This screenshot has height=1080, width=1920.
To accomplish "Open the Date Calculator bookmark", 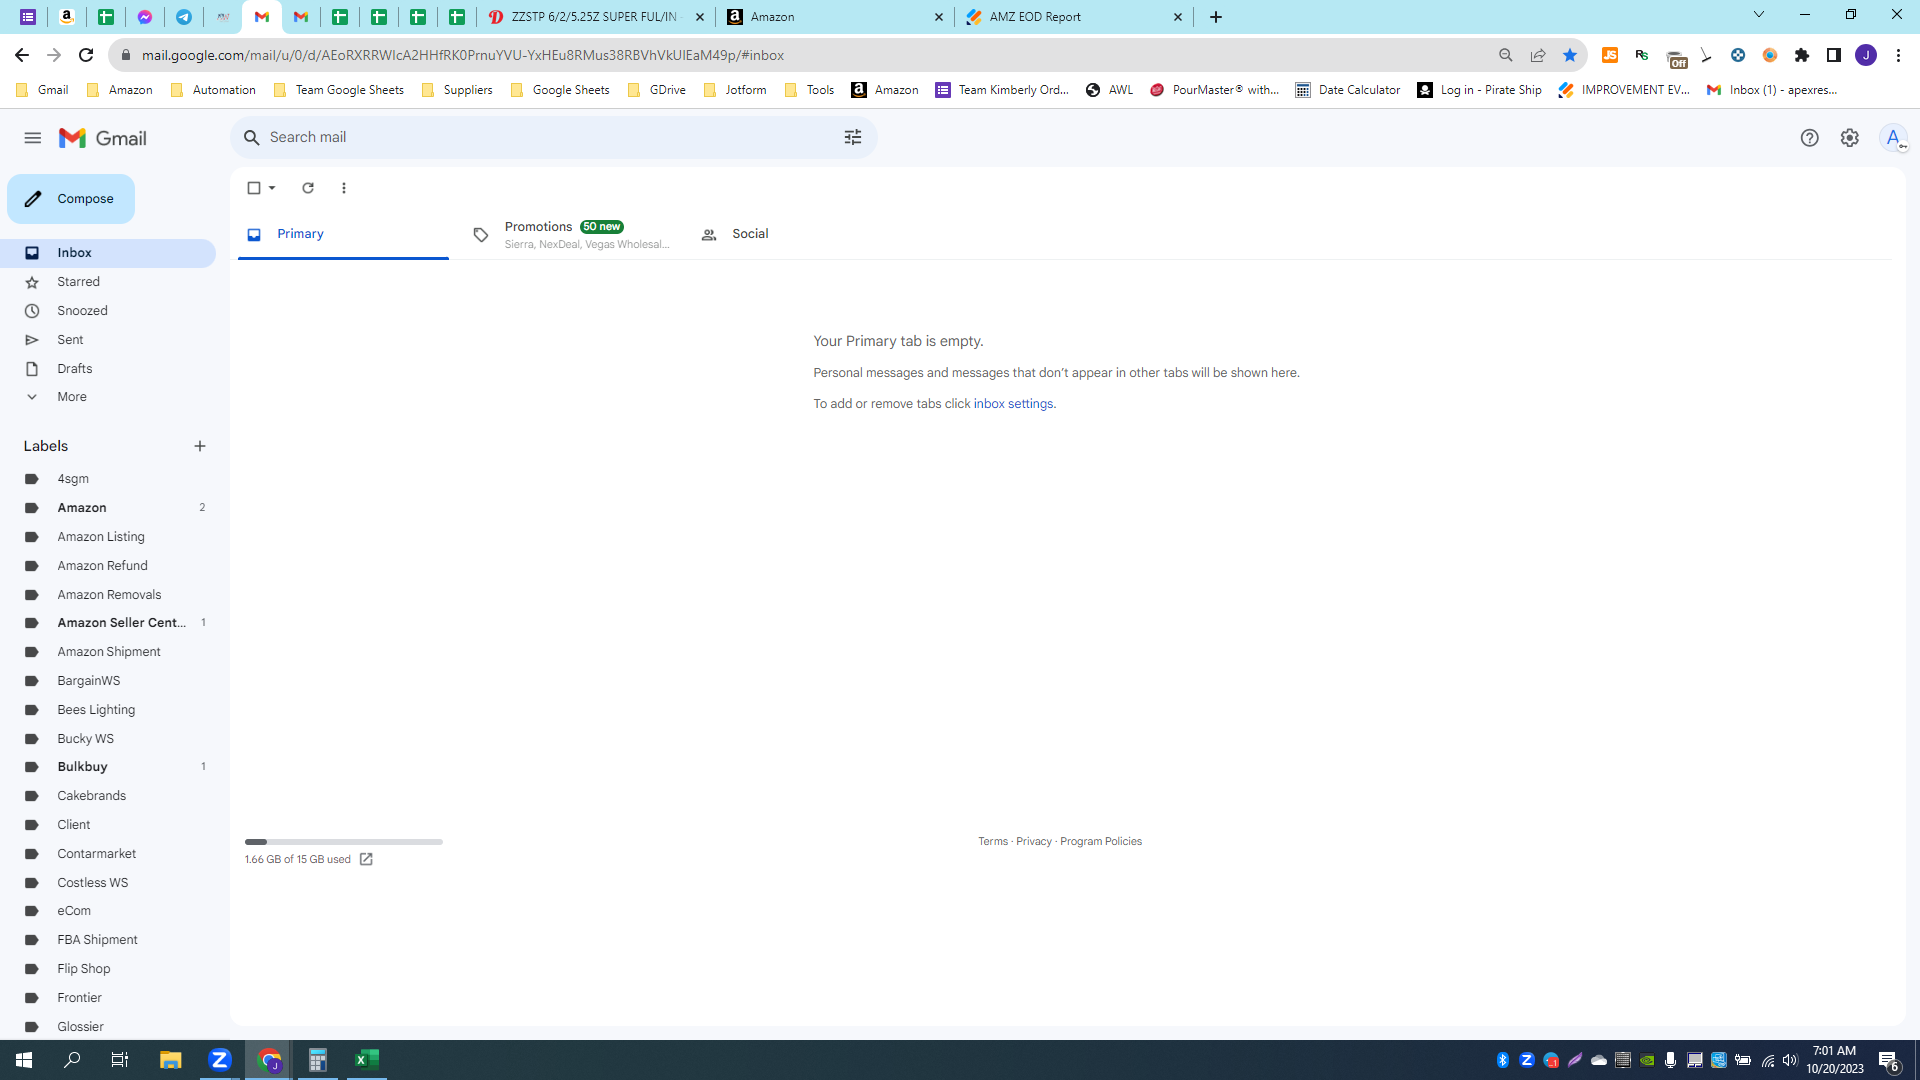I will coord(1348,90).
